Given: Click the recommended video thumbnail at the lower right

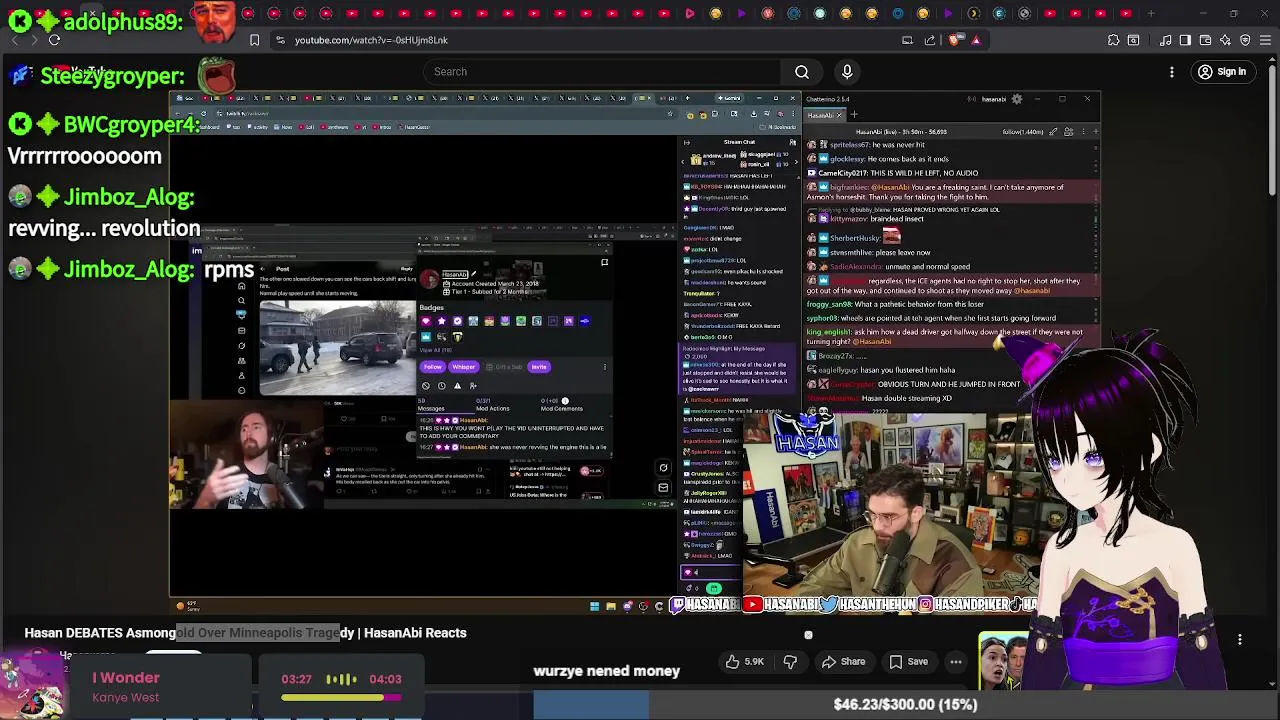Looking at the screenshot, I should (x=1004, y=660).
